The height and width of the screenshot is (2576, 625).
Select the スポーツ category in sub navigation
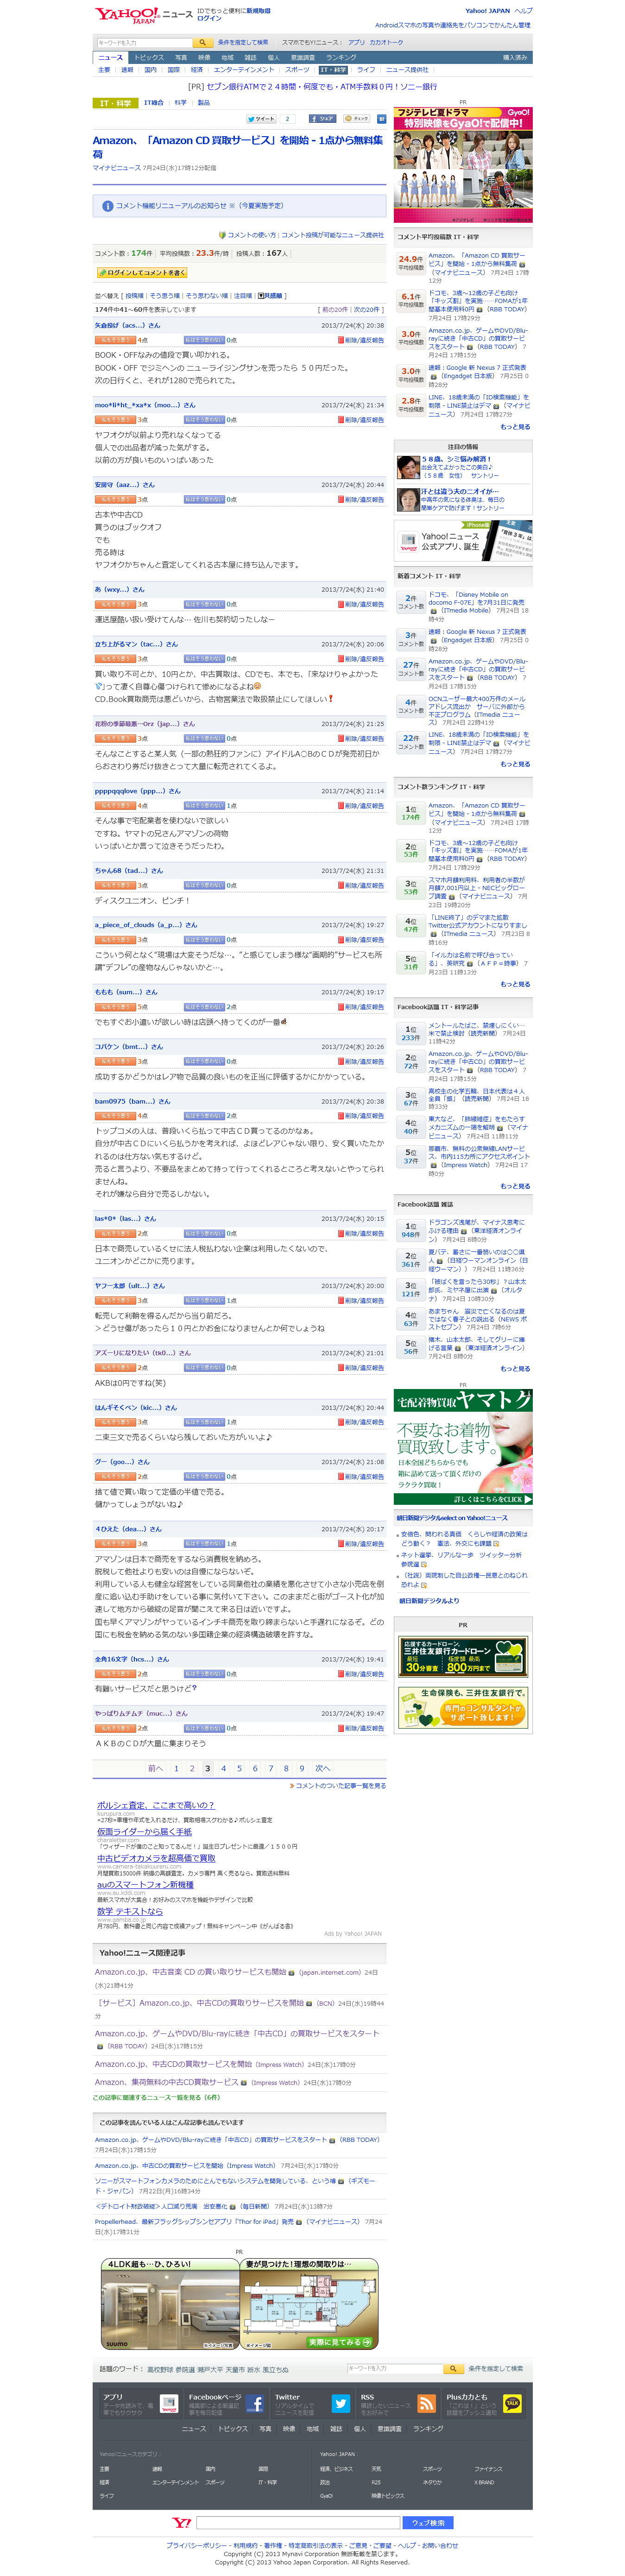[298, 70]
